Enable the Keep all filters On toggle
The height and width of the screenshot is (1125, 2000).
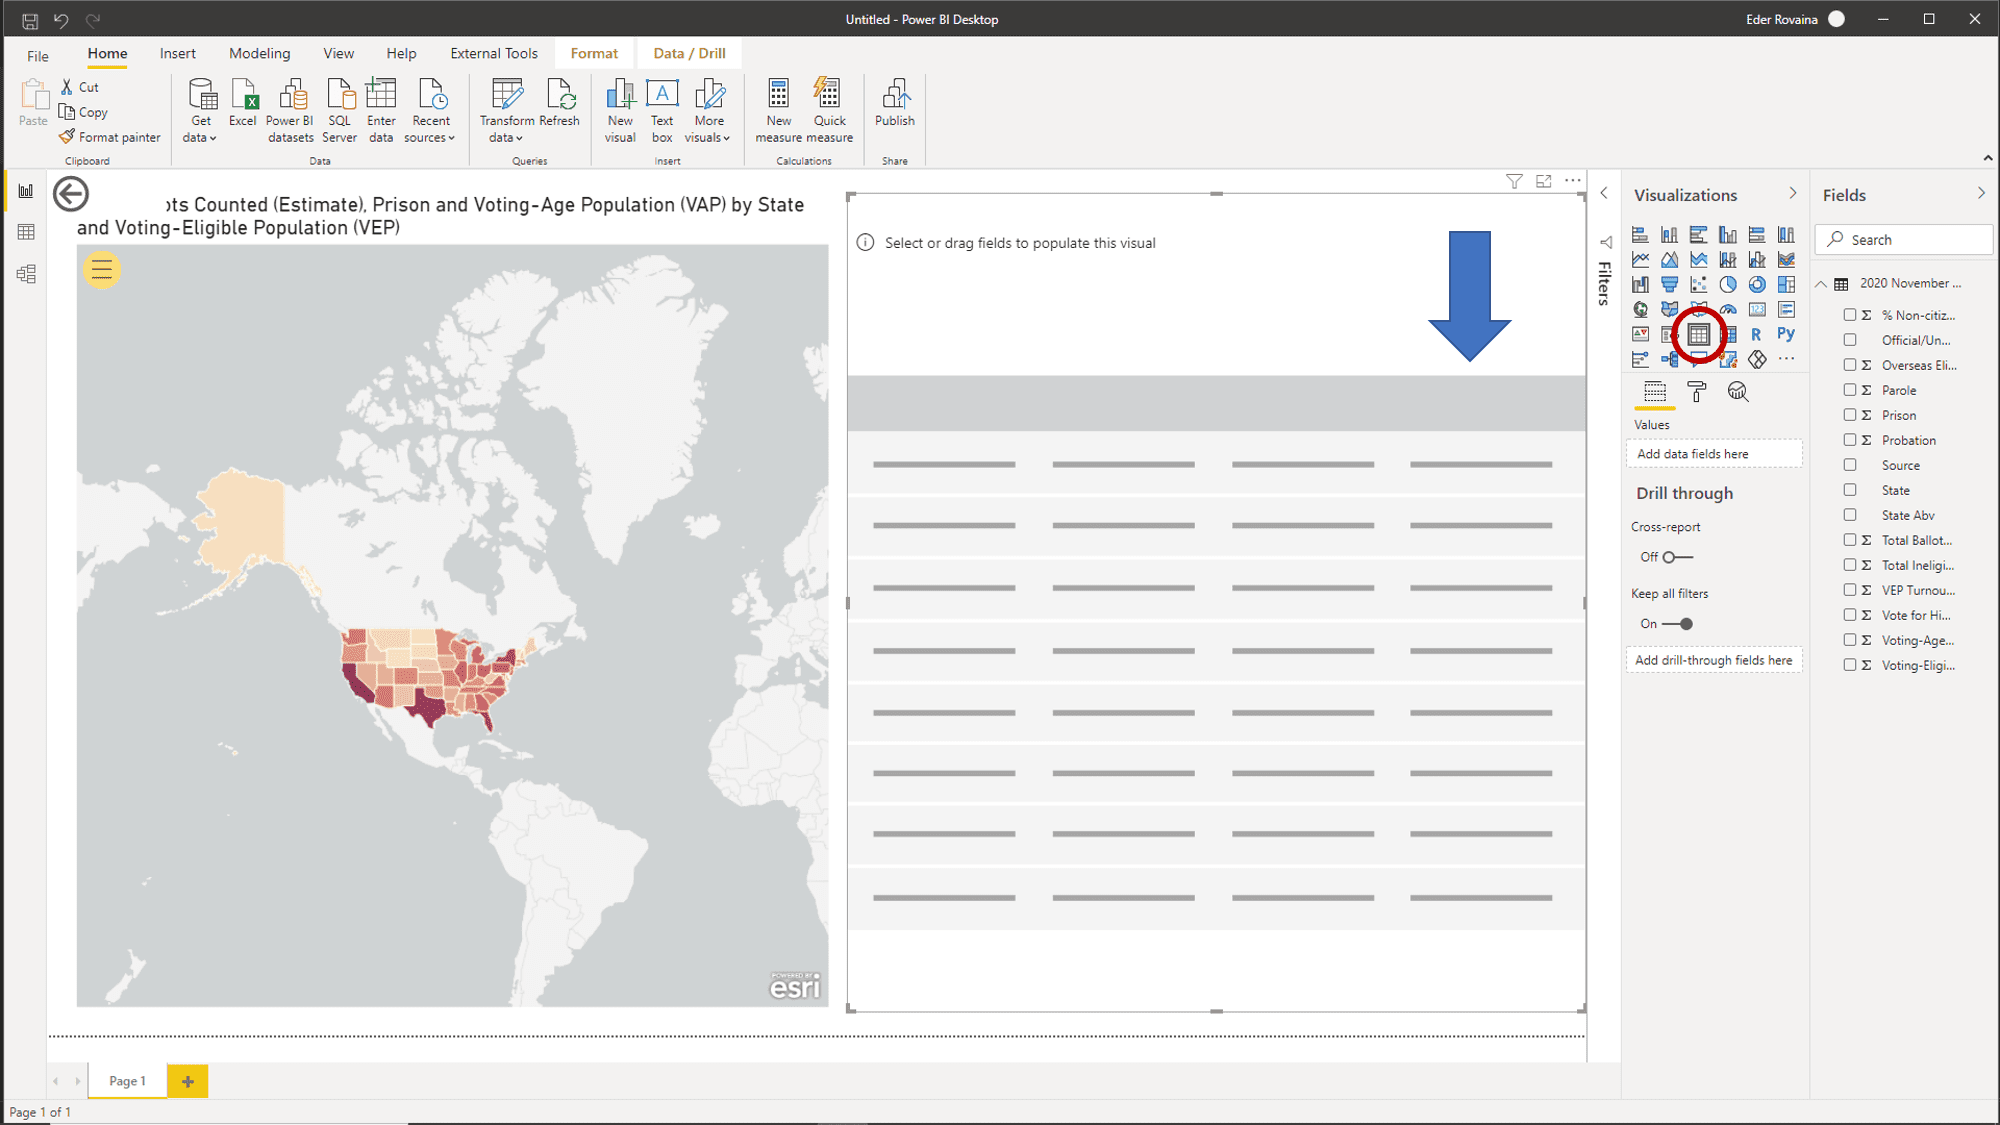point(1681,624)
